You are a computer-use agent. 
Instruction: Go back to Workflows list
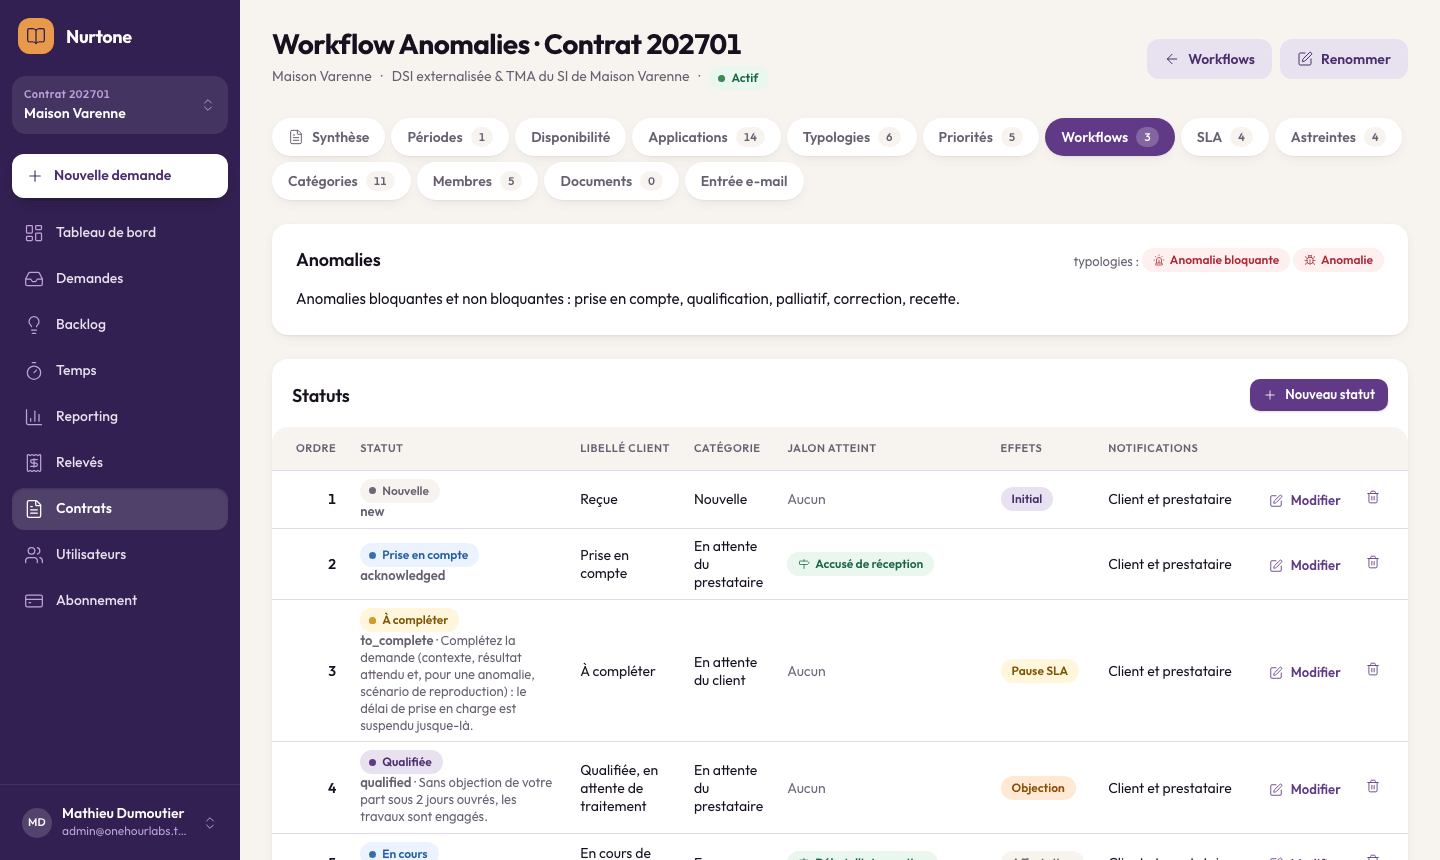coord(1209,59)
